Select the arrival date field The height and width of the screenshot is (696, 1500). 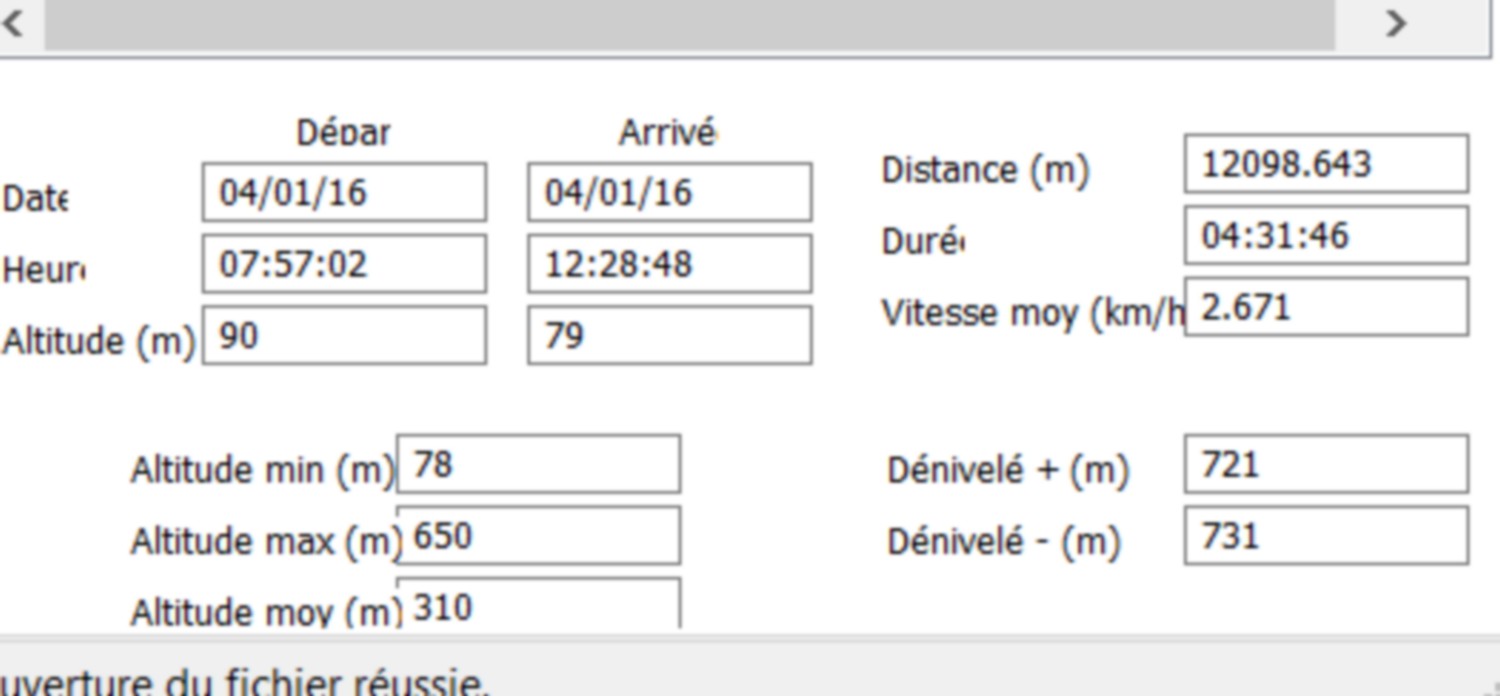pyautogui.click(x=670, y=192)
